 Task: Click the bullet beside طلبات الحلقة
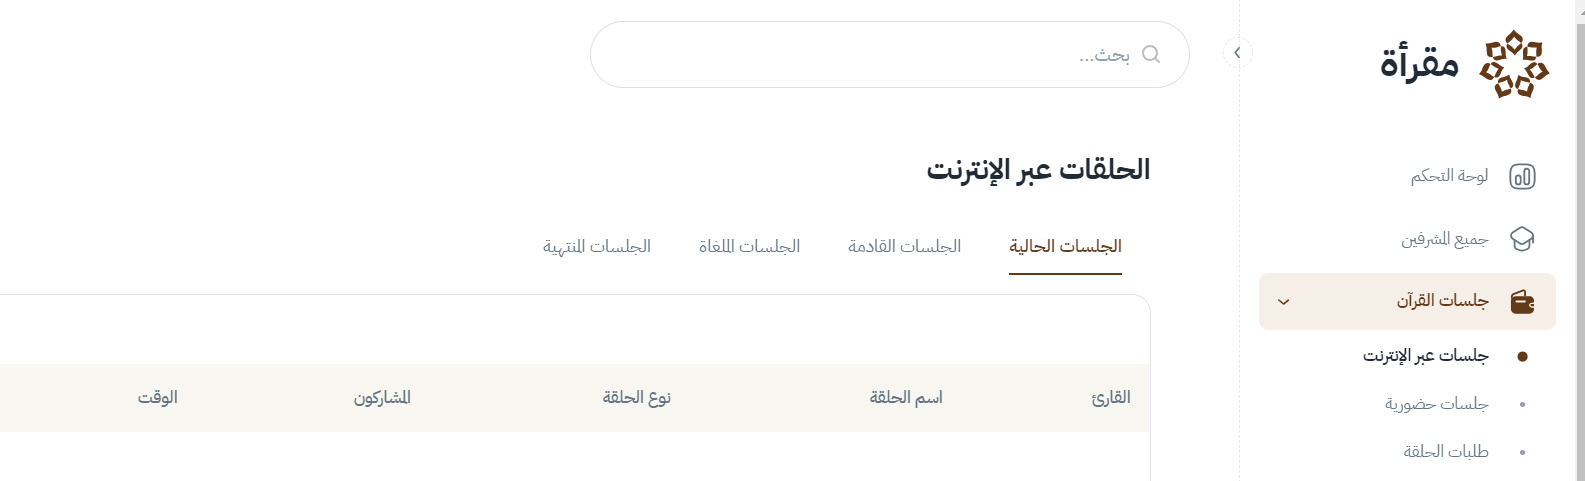(x=1522, y=452)
